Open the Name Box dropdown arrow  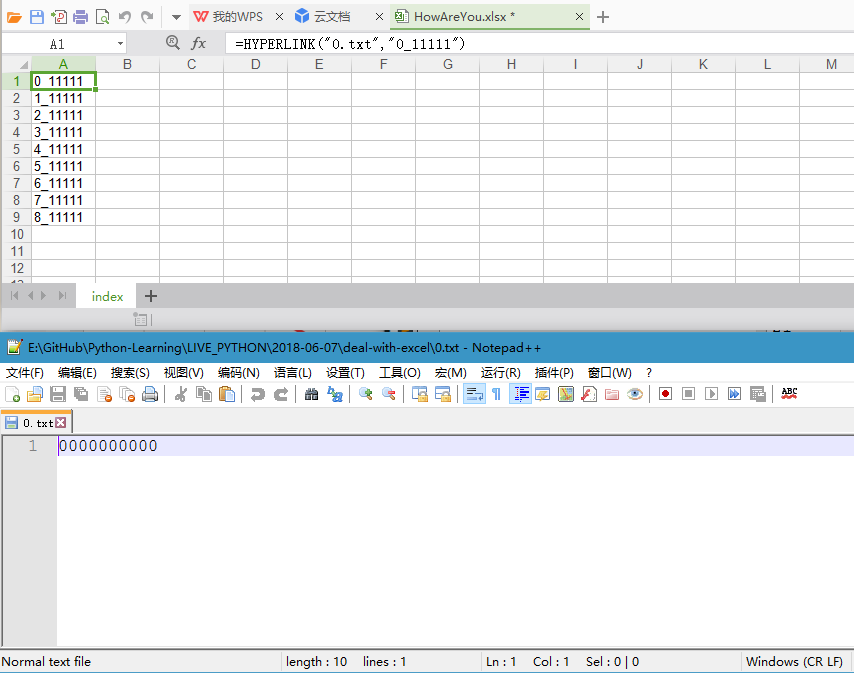120,44
